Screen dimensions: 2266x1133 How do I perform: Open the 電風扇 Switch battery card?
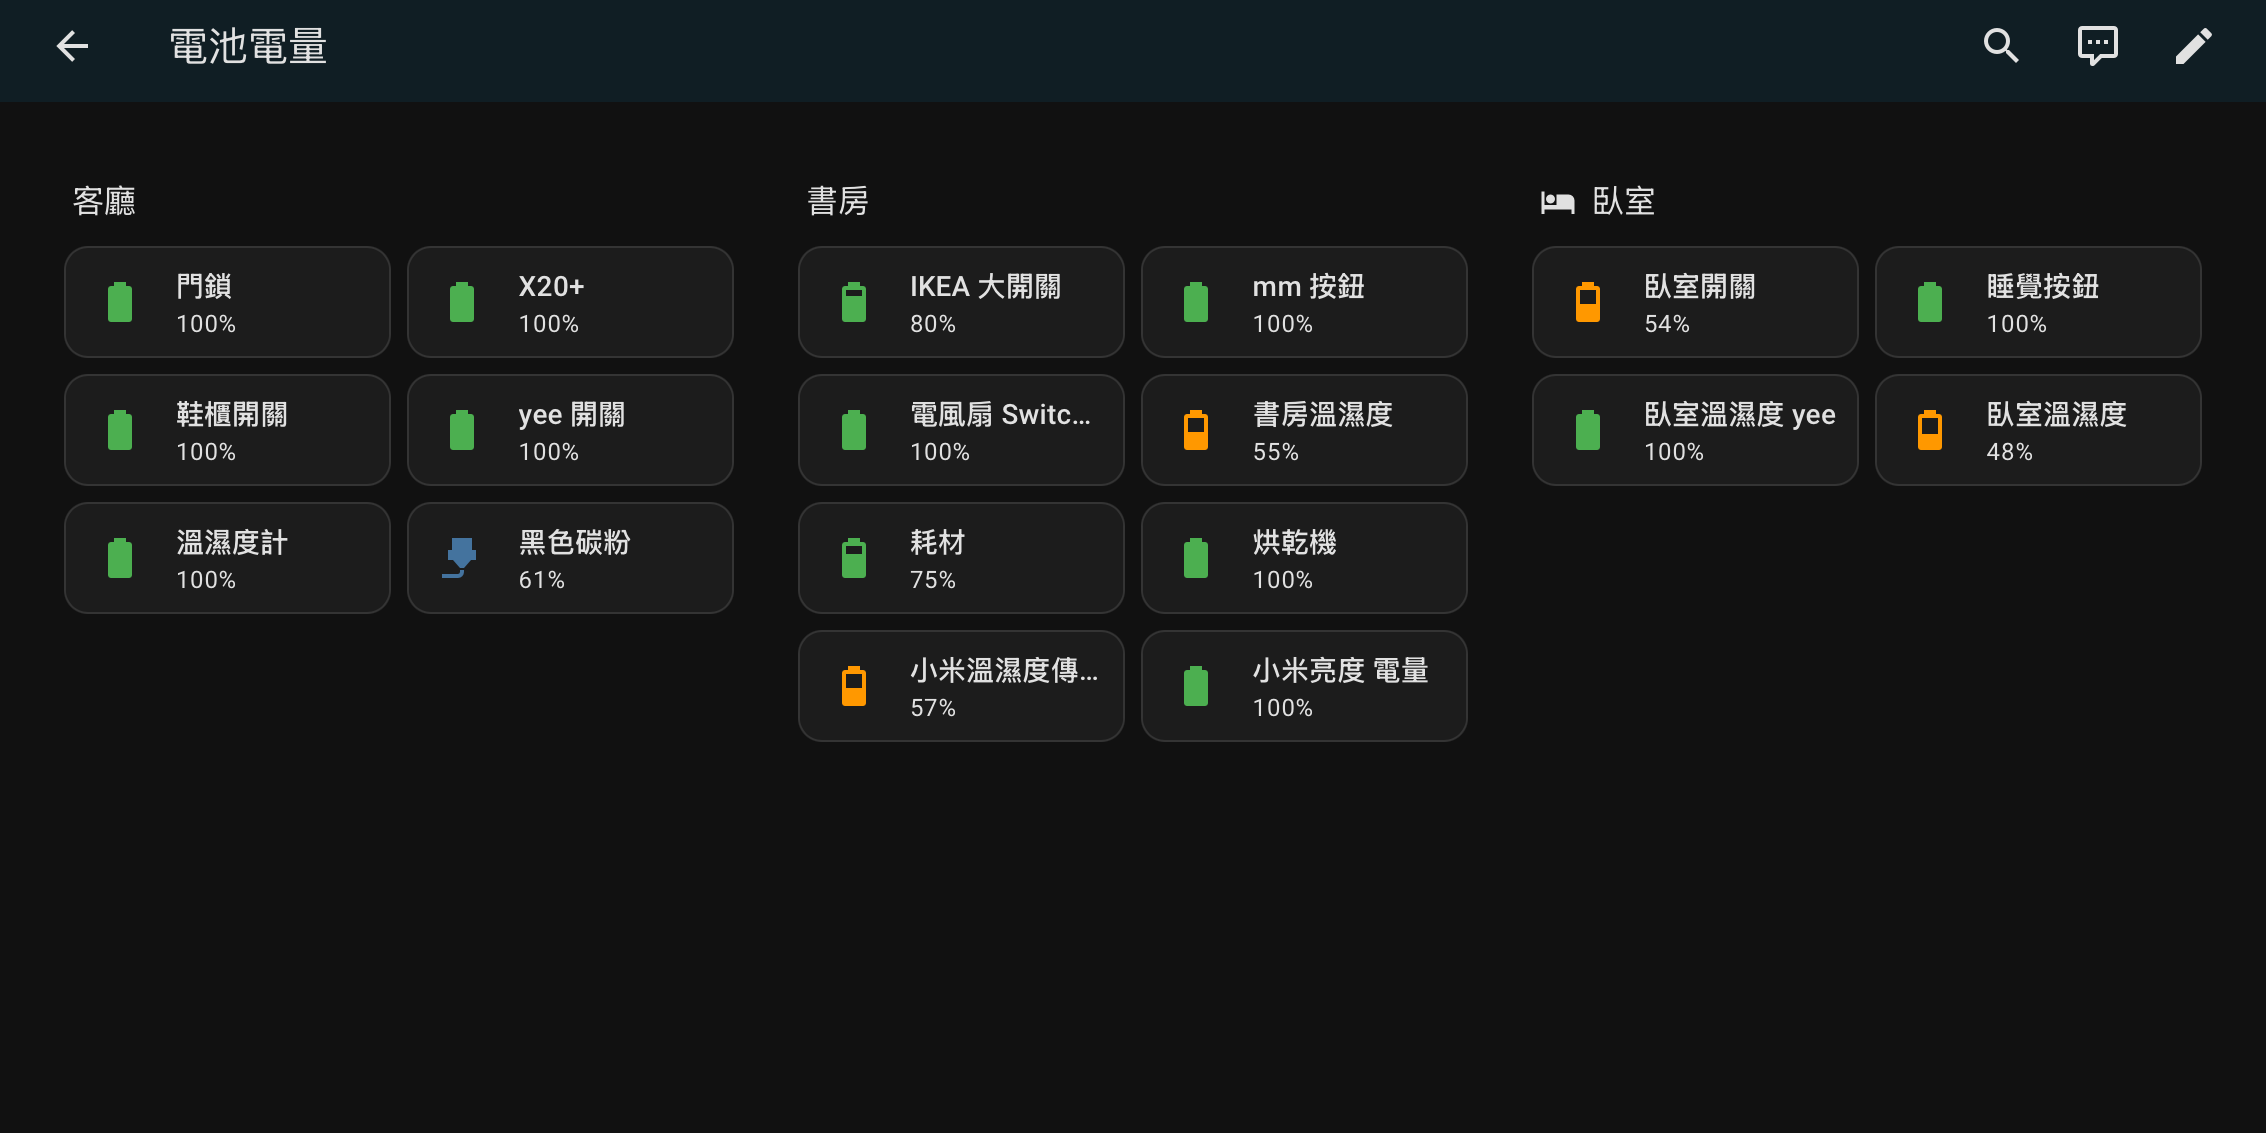(961, 430)
